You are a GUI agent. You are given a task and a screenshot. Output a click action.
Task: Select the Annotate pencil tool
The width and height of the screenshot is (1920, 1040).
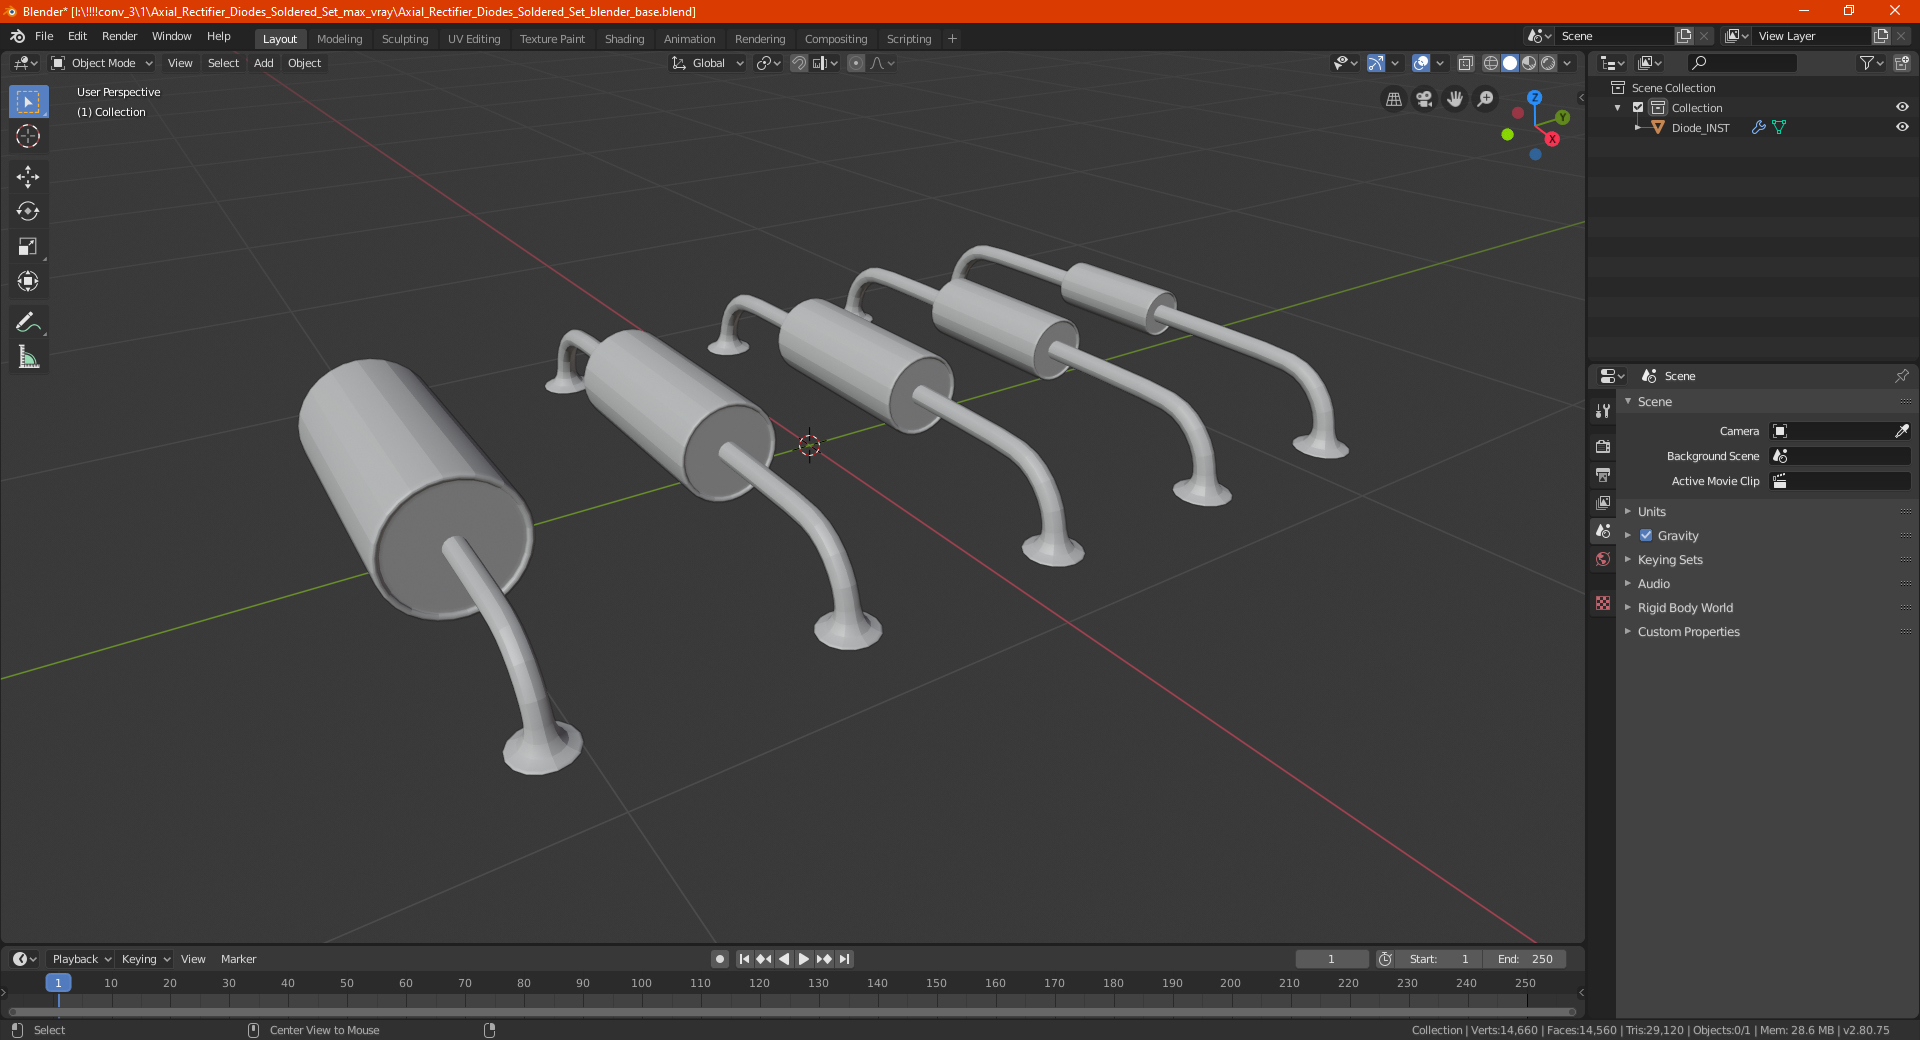click(28, 322)
